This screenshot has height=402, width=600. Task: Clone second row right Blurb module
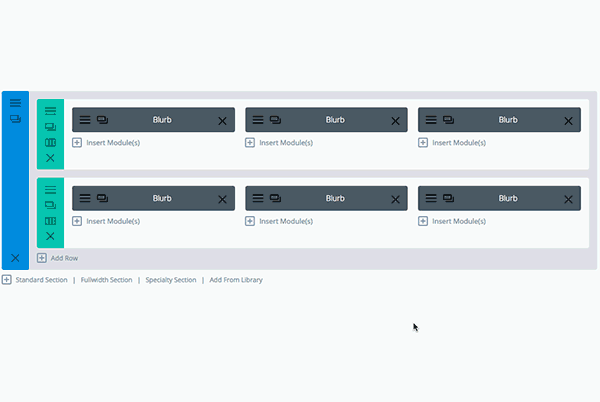click(448, 198)
